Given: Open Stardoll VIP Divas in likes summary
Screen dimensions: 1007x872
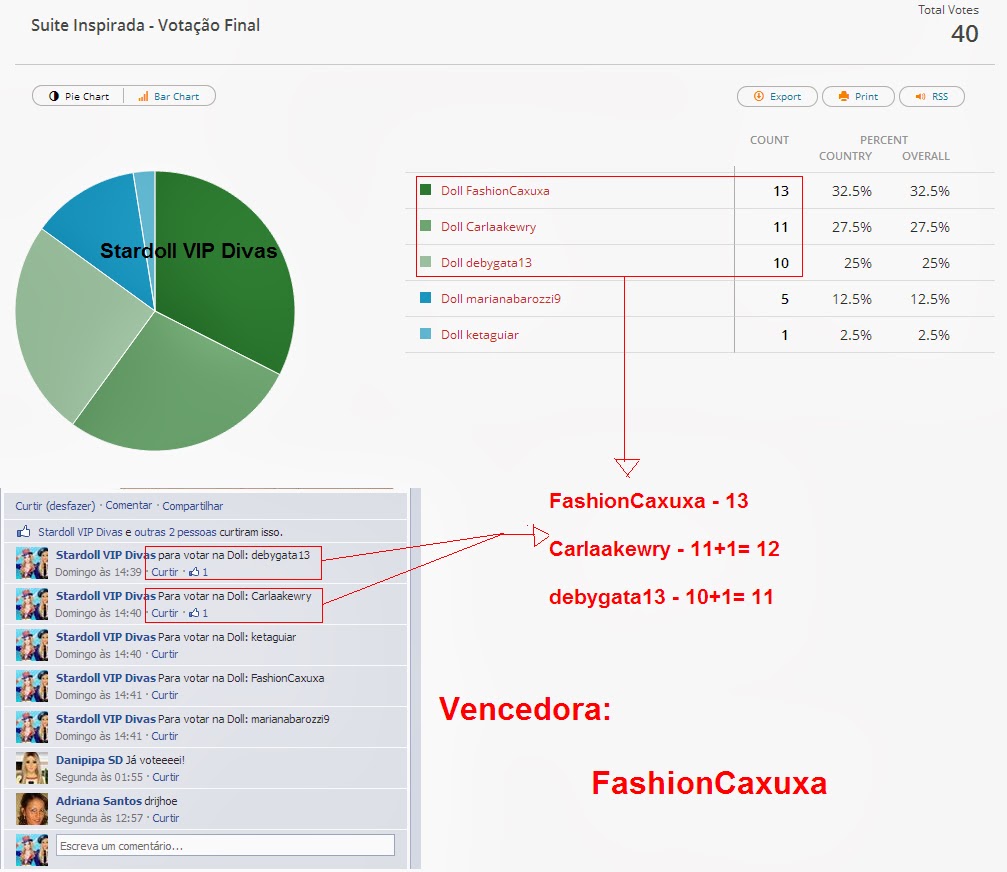Looking at the screenshot, I should coord(80,532).
